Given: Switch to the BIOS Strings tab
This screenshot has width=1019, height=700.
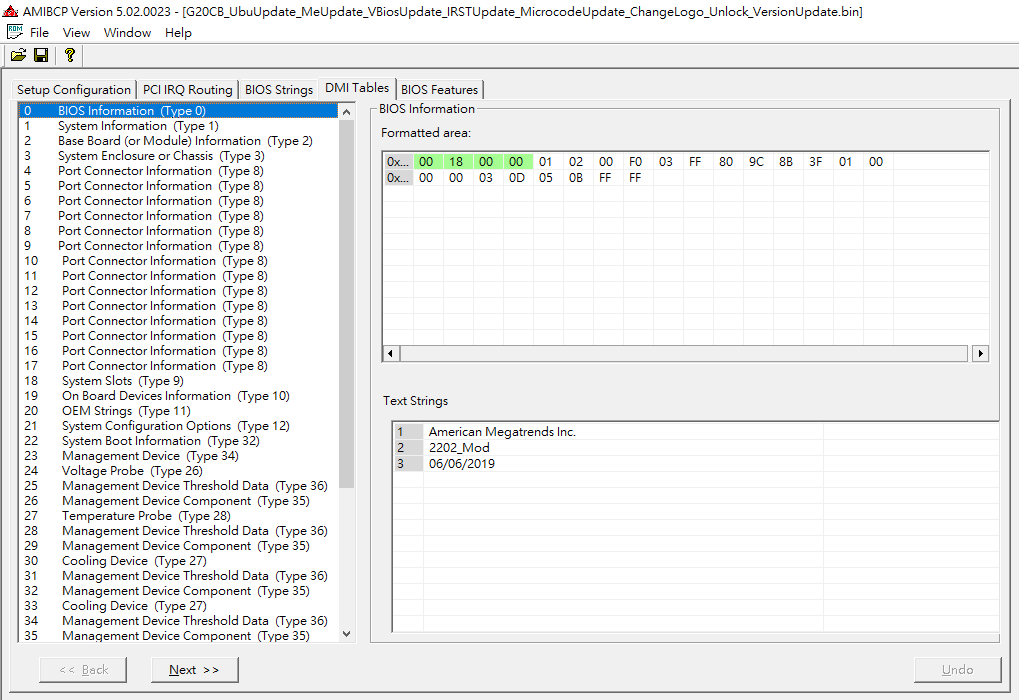Looking at the screenshot, I should 279,90.
